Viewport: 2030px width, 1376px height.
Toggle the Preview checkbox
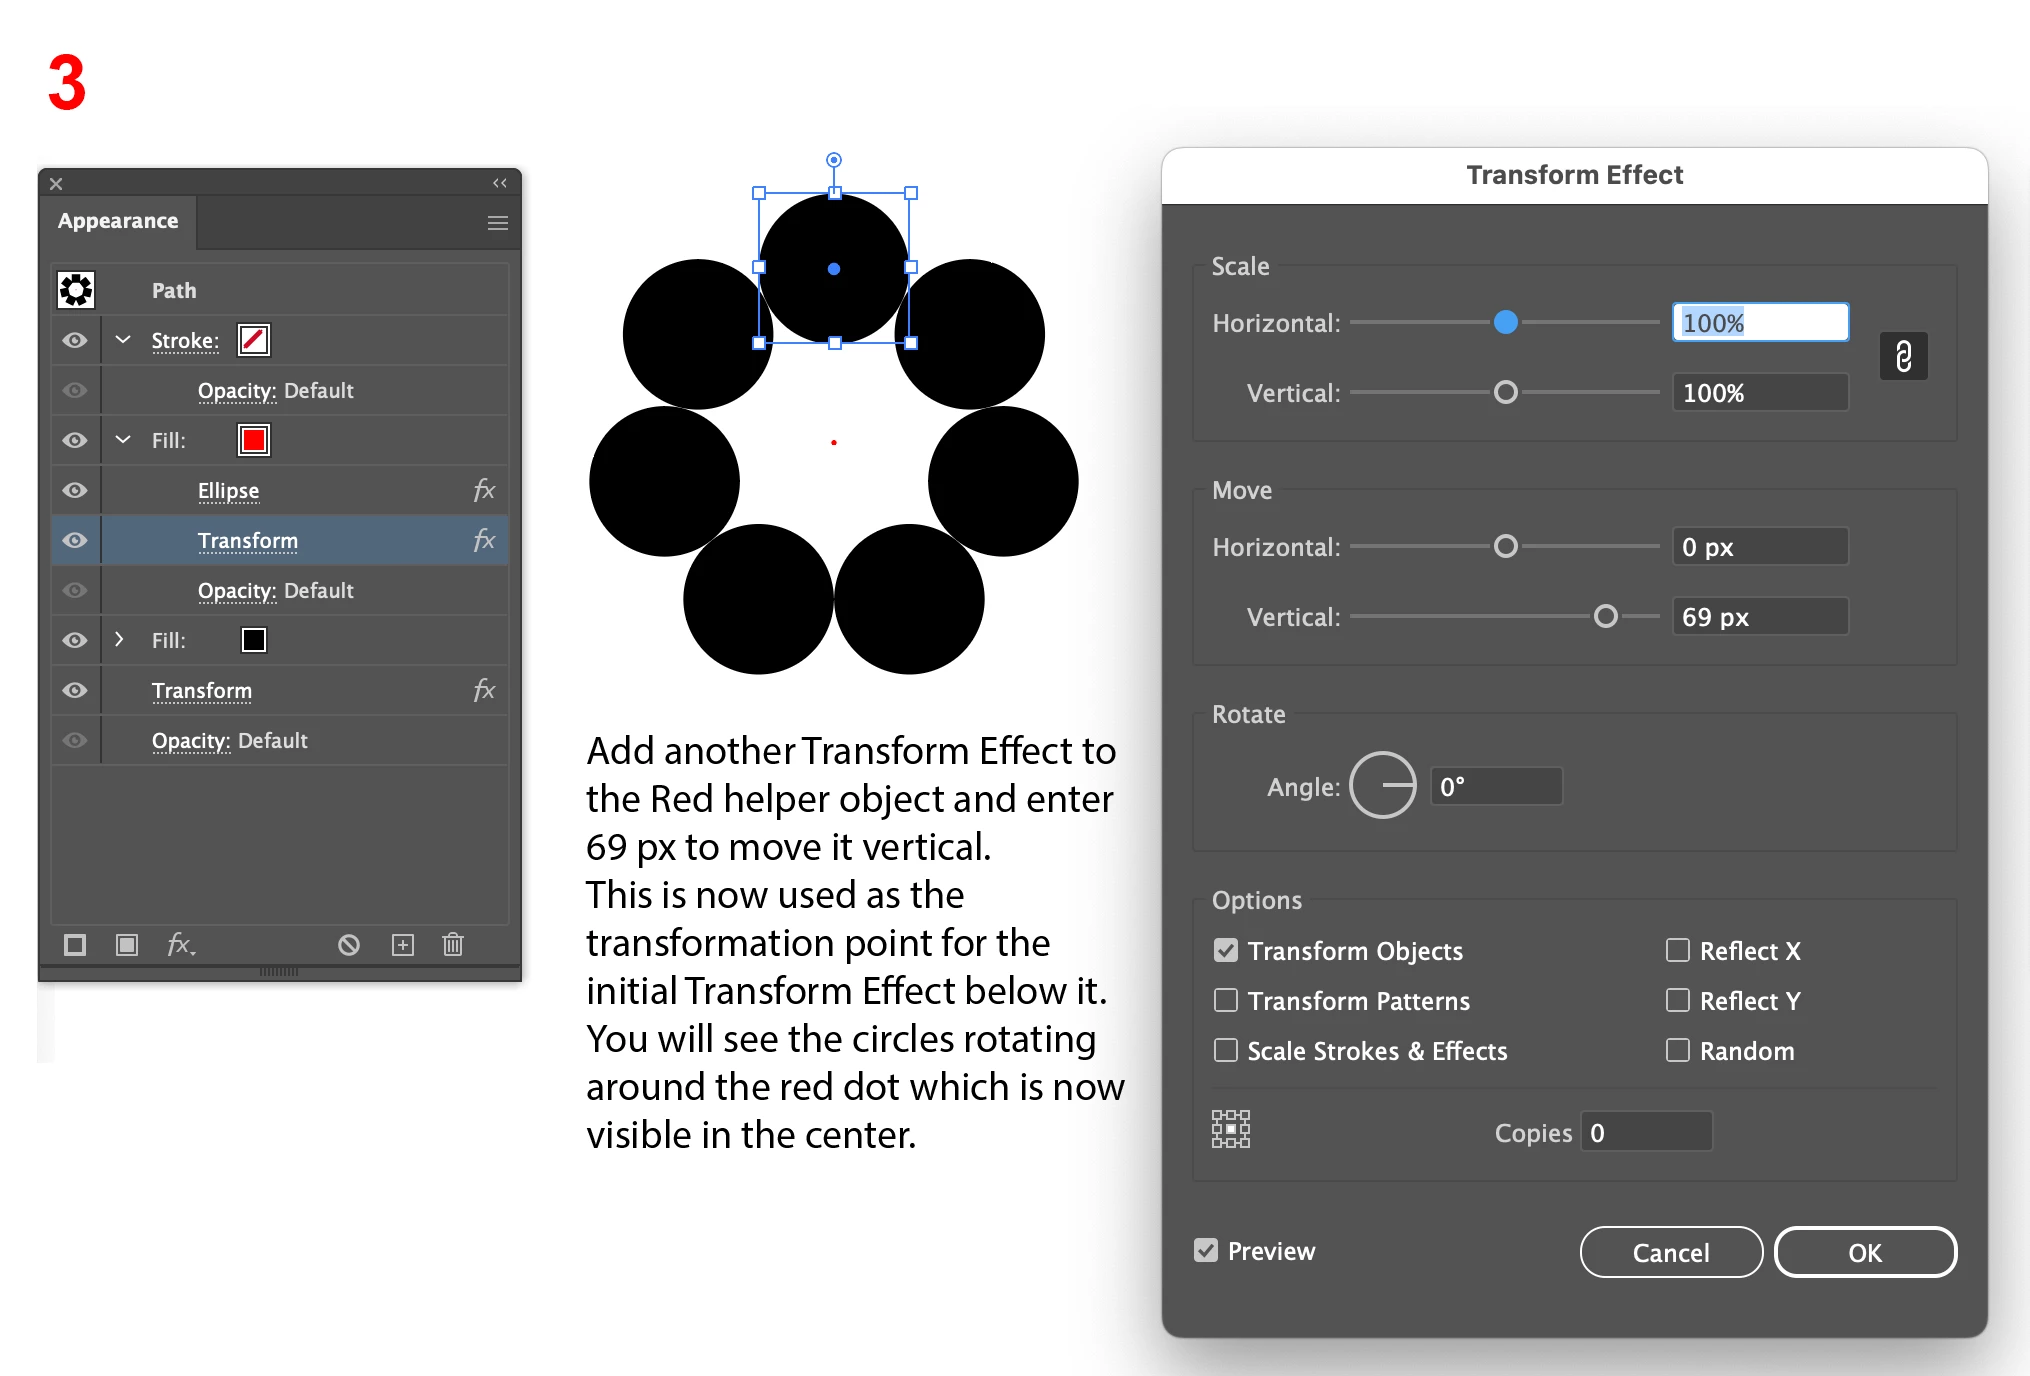tap(1207, 1250)
